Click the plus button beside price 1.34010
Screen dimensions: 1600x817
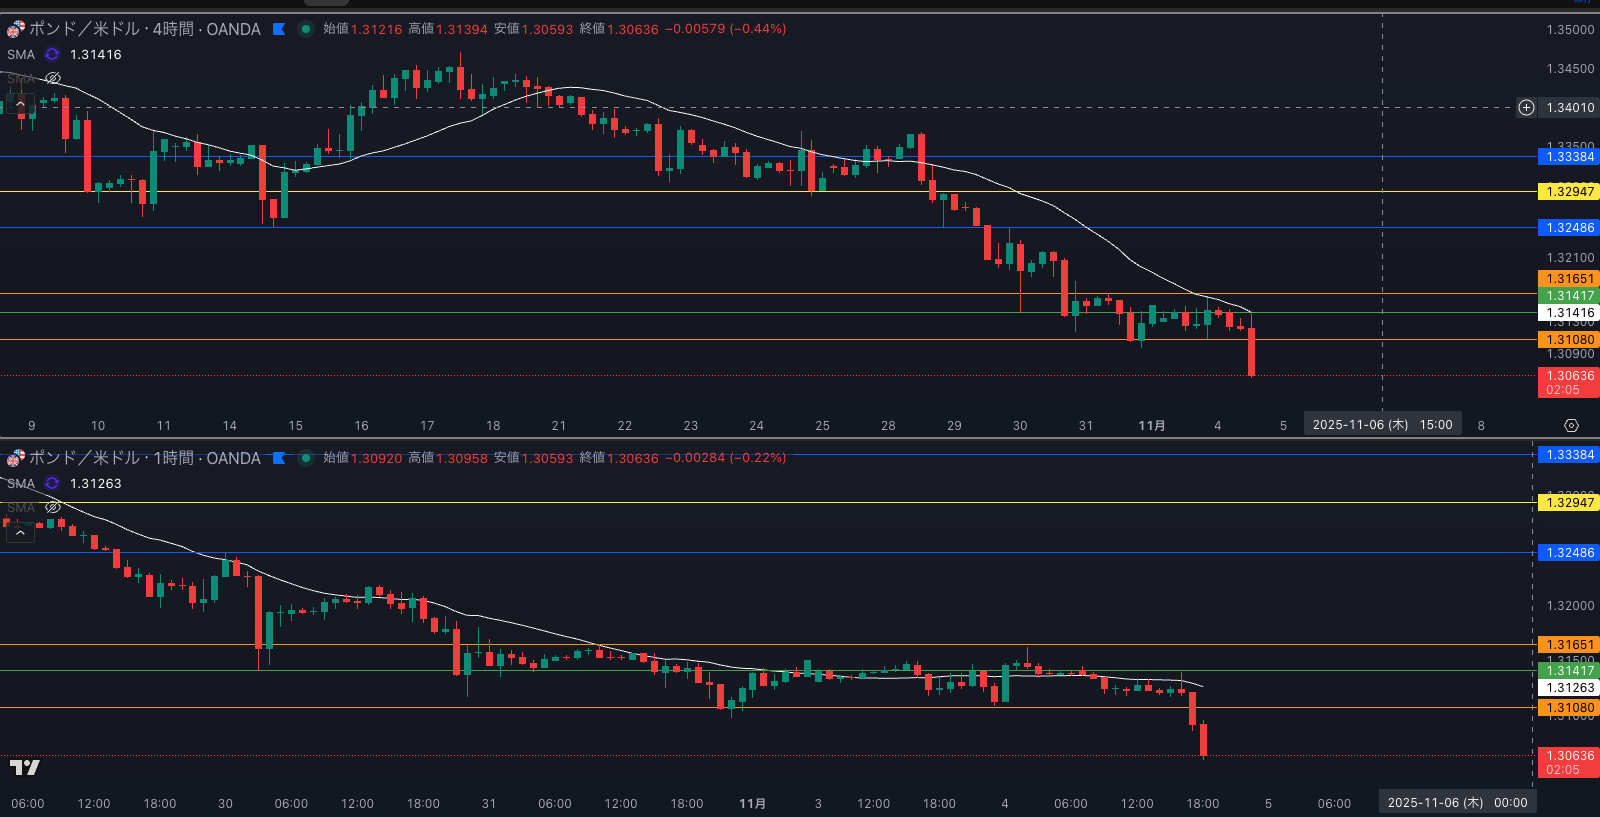tap(1526, 108)
